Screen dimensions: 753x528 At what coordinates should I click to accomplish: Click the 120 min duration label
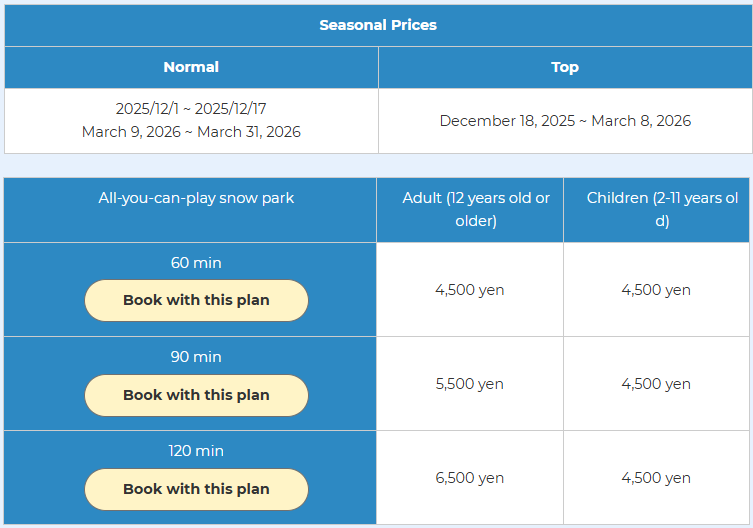click(x=196, y=451)
